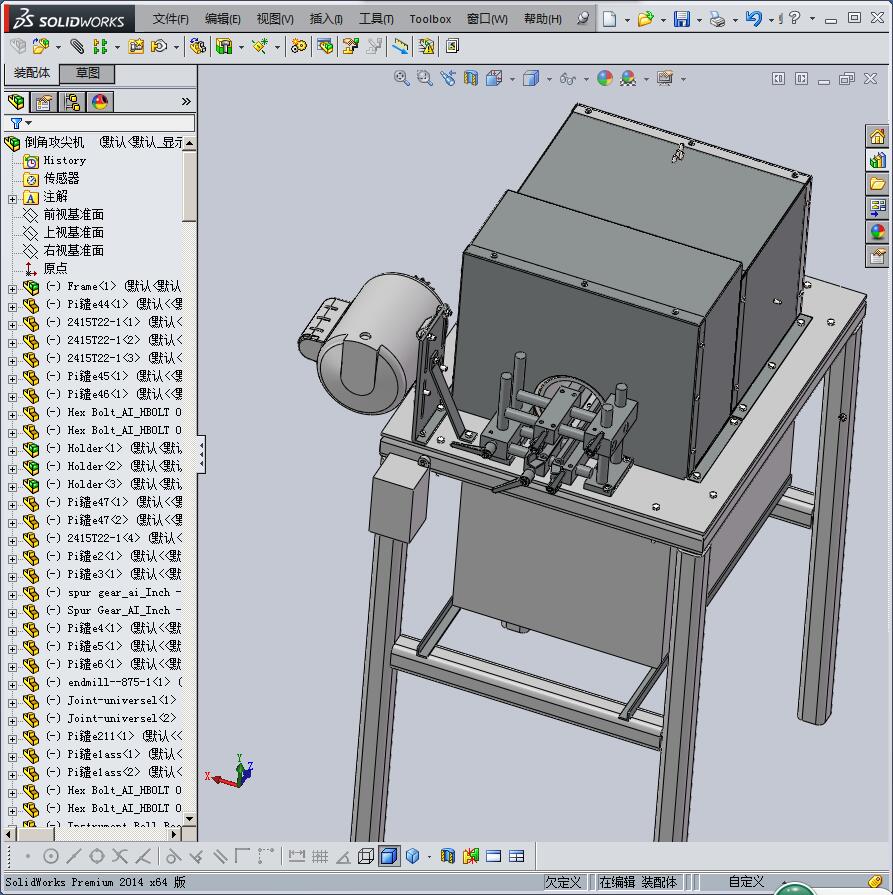893x895 pixels.
Task: Click the Zoom to Area icon
Action: pyautogui.click(x=424, y=78)
